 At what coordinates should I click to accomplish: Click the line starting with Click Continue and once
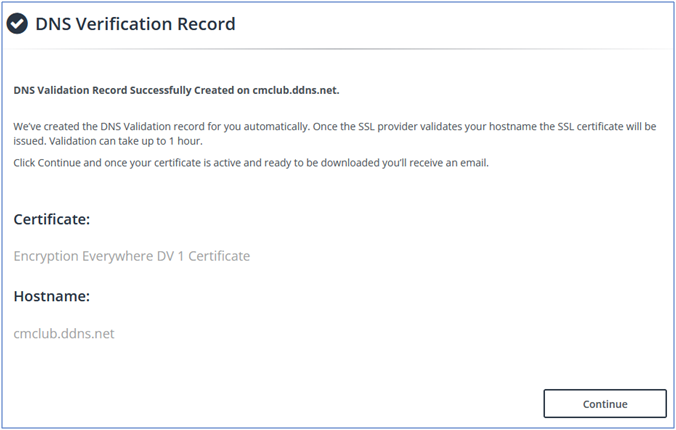pyautogui.click(x=250, y=162)
